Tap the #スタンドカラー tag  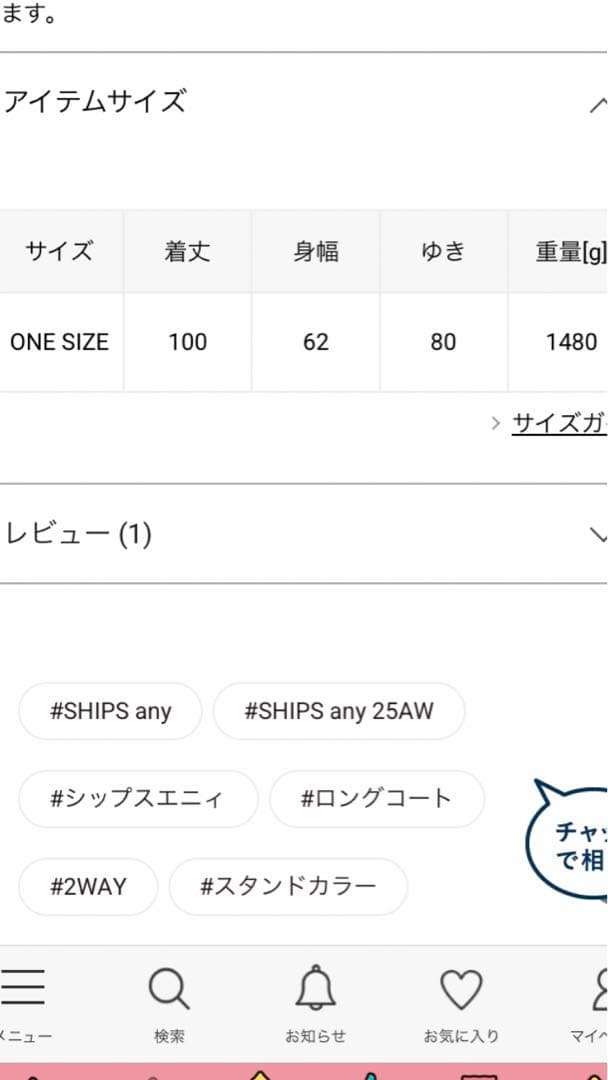[288, 886]
